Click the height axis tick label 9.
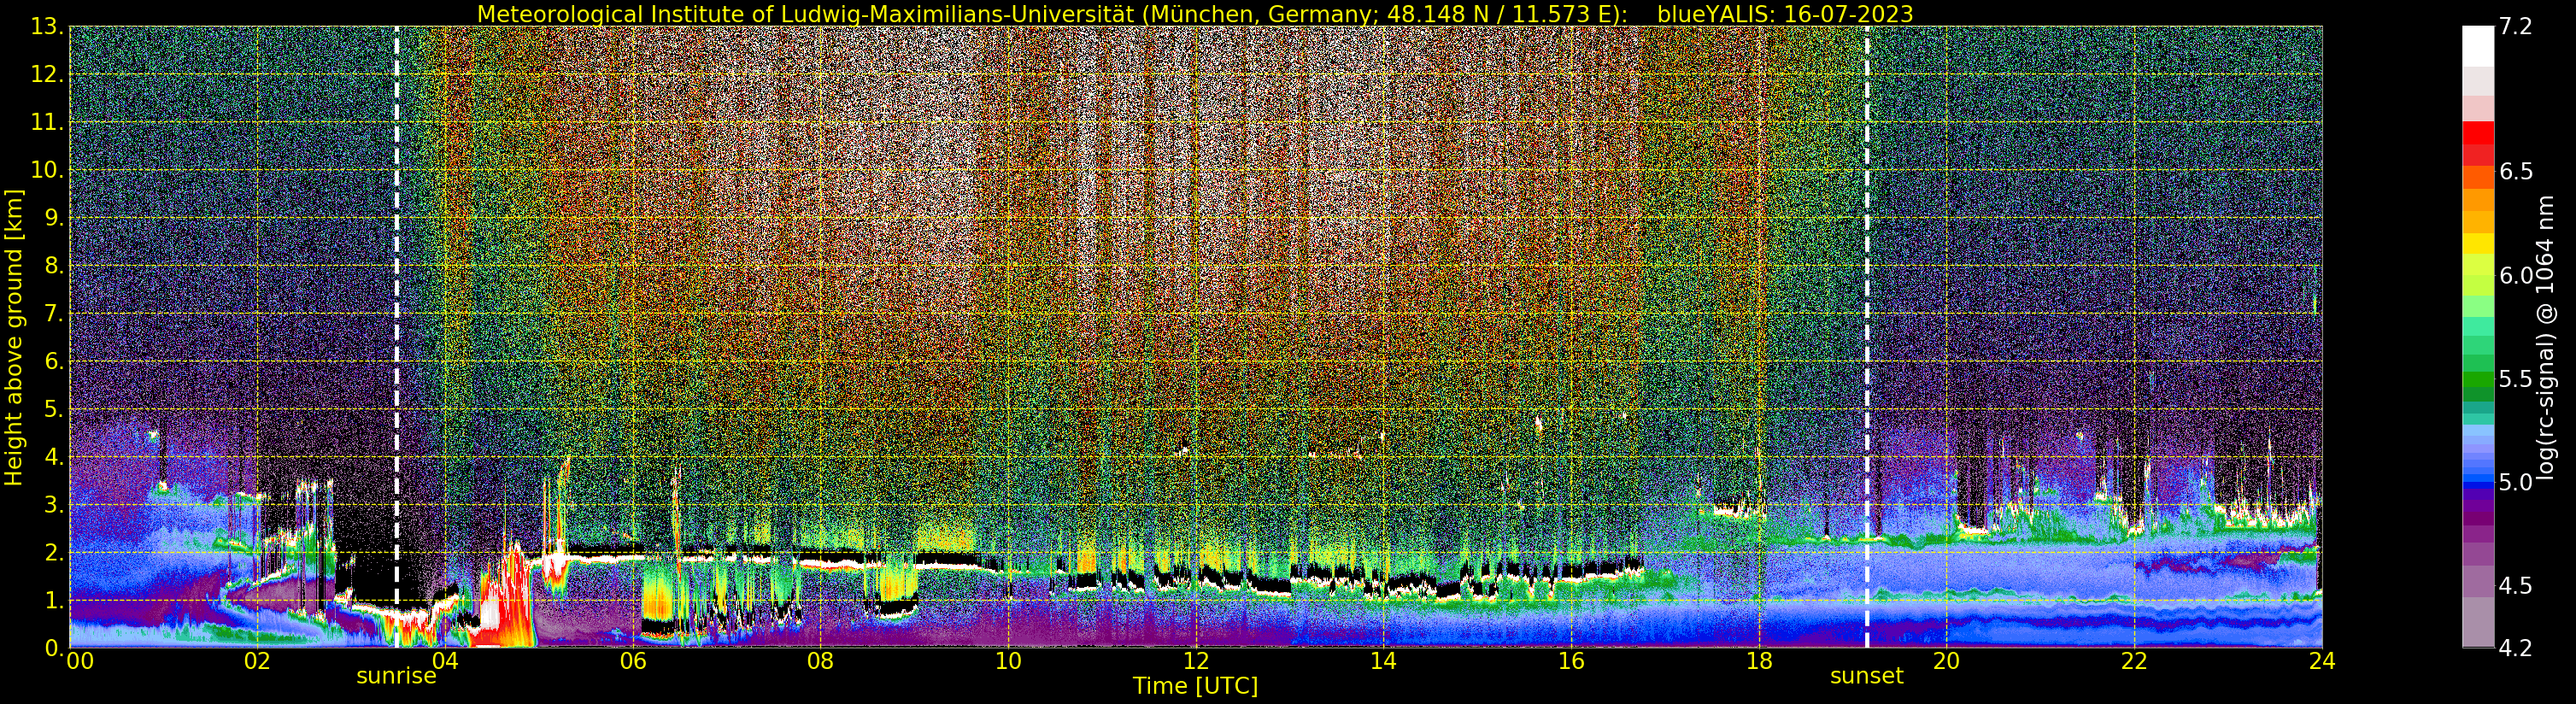 click(x=54, y=218)
